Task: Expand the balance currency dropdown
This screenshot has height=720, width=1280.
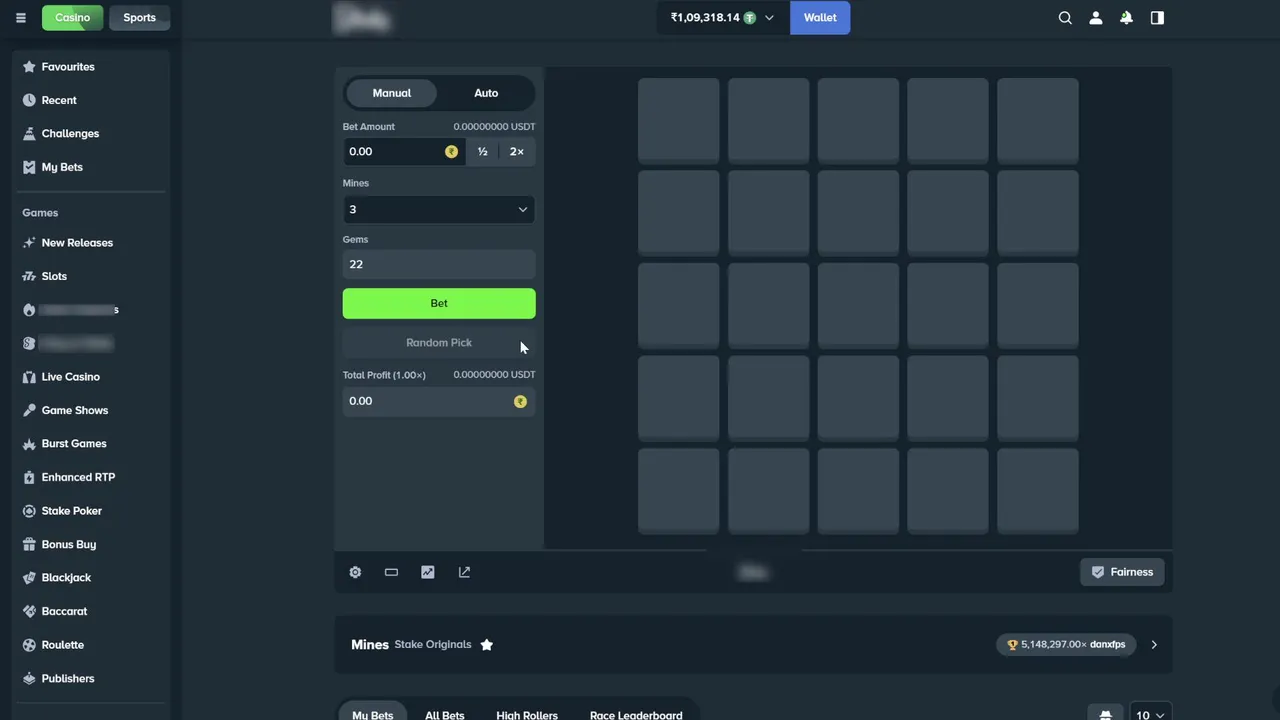Action: (769, 17)
